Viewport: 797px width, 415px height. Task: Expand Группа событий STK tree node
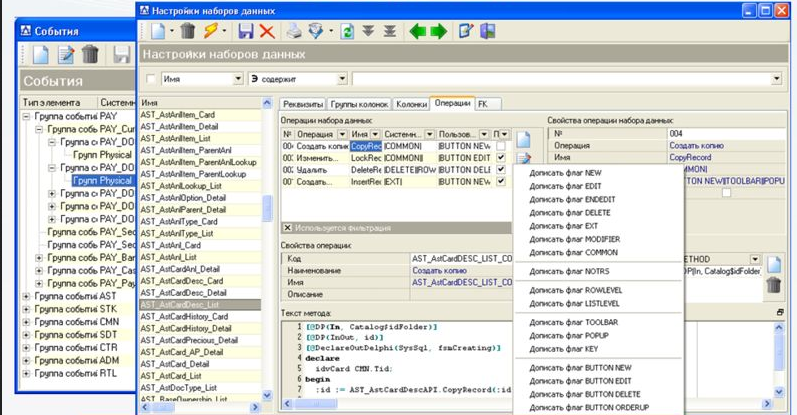click(26, 309)
